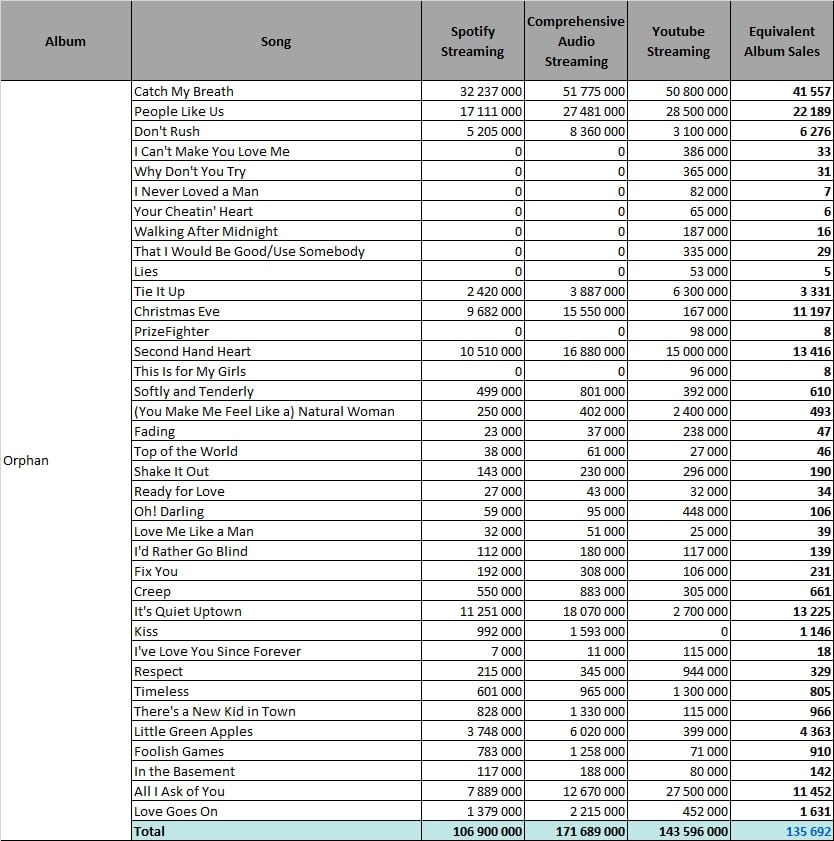Click the Youtube Streaming column header
The width and height of the screenshot is (834, 841).
pos(678,41)
